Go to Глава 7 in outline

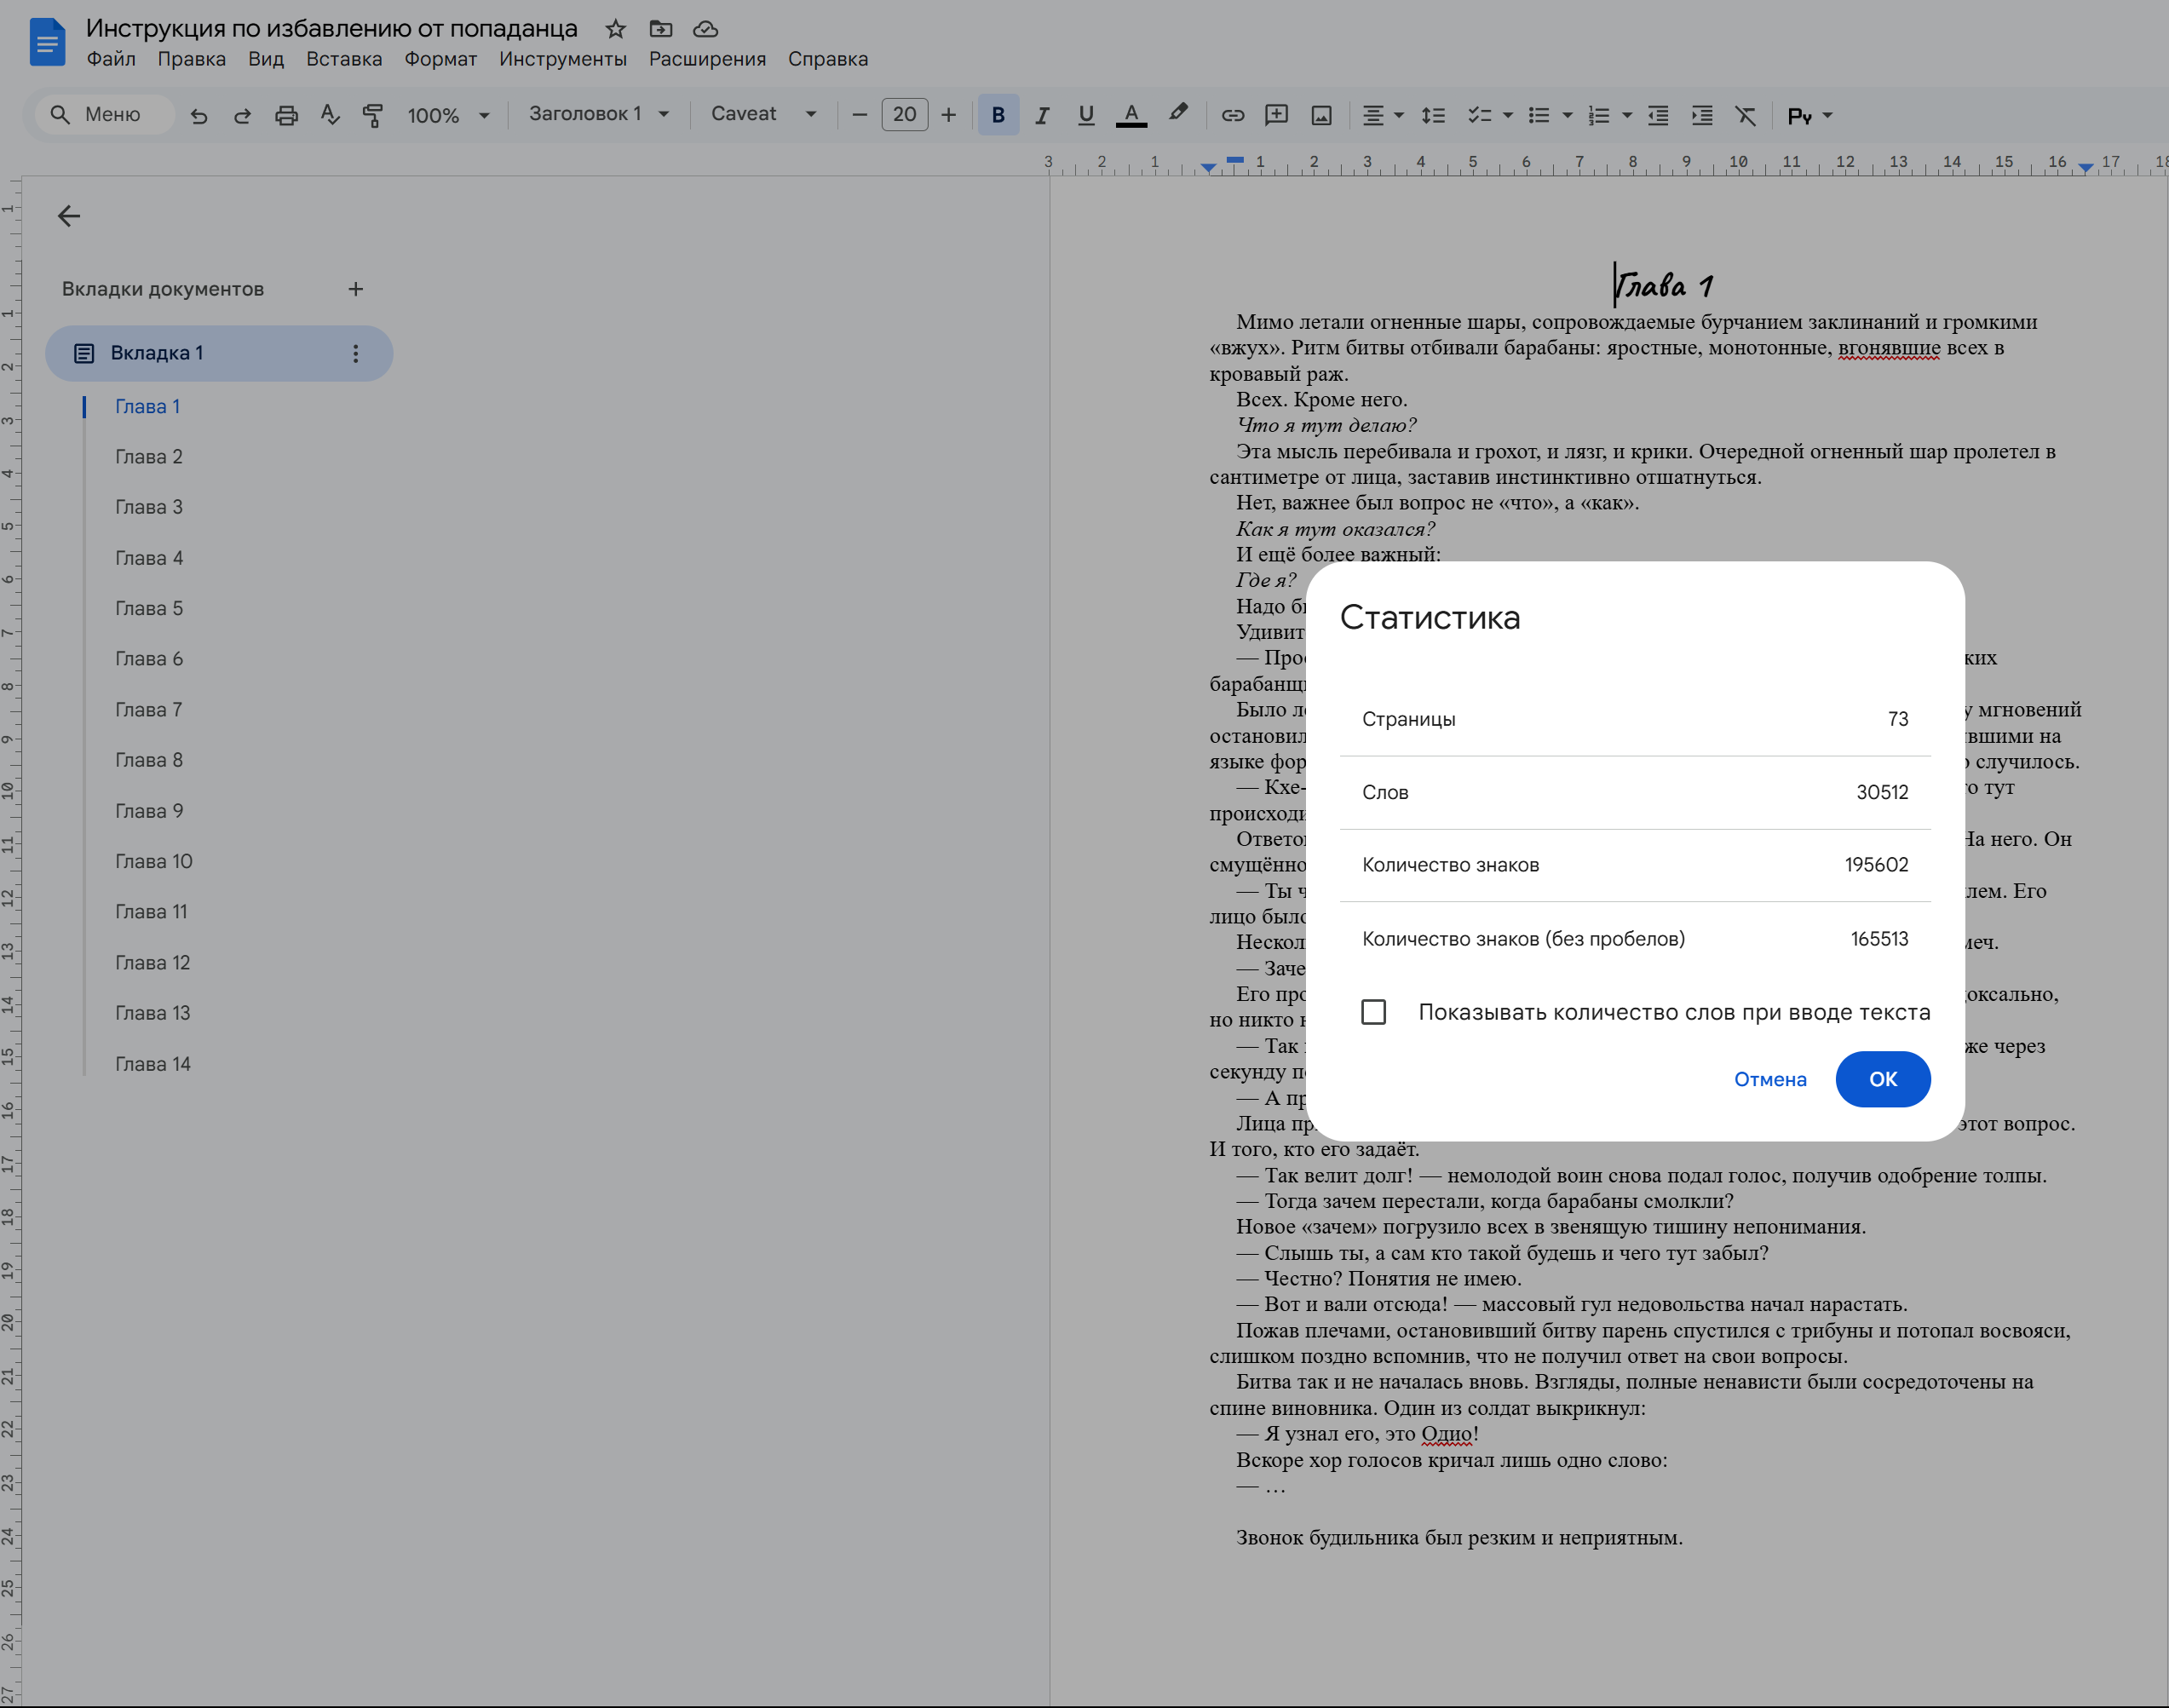149,709
